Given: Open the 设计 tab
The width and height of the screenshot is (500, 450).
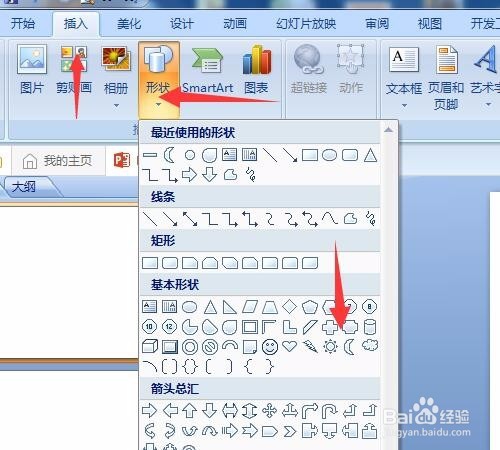Looking at the screenshot, I should [182, 24].
